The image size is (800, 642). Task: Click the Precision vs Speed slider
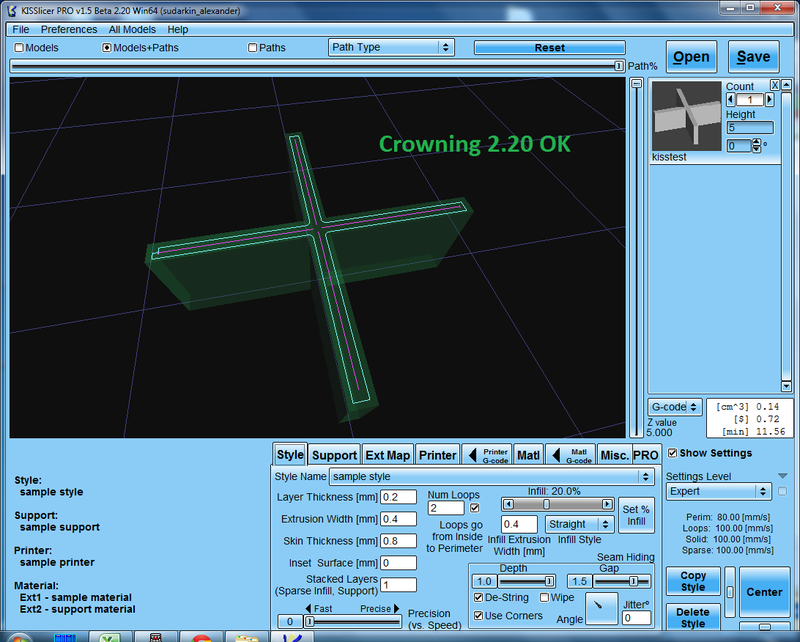pos(353,622)
